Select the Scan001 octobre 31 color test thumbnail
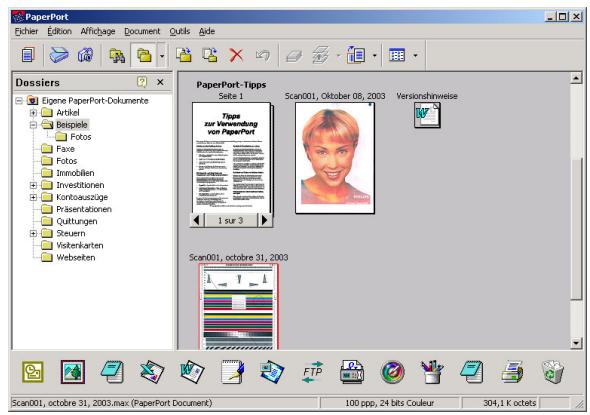 click(x=239, y=306)
